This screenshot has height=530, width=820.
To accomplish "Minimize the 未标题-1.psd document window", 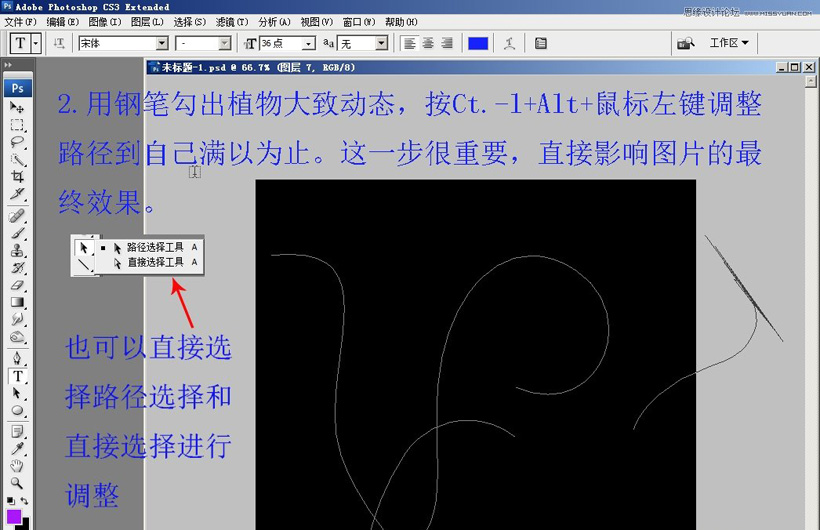I will (x=782, y=67).
